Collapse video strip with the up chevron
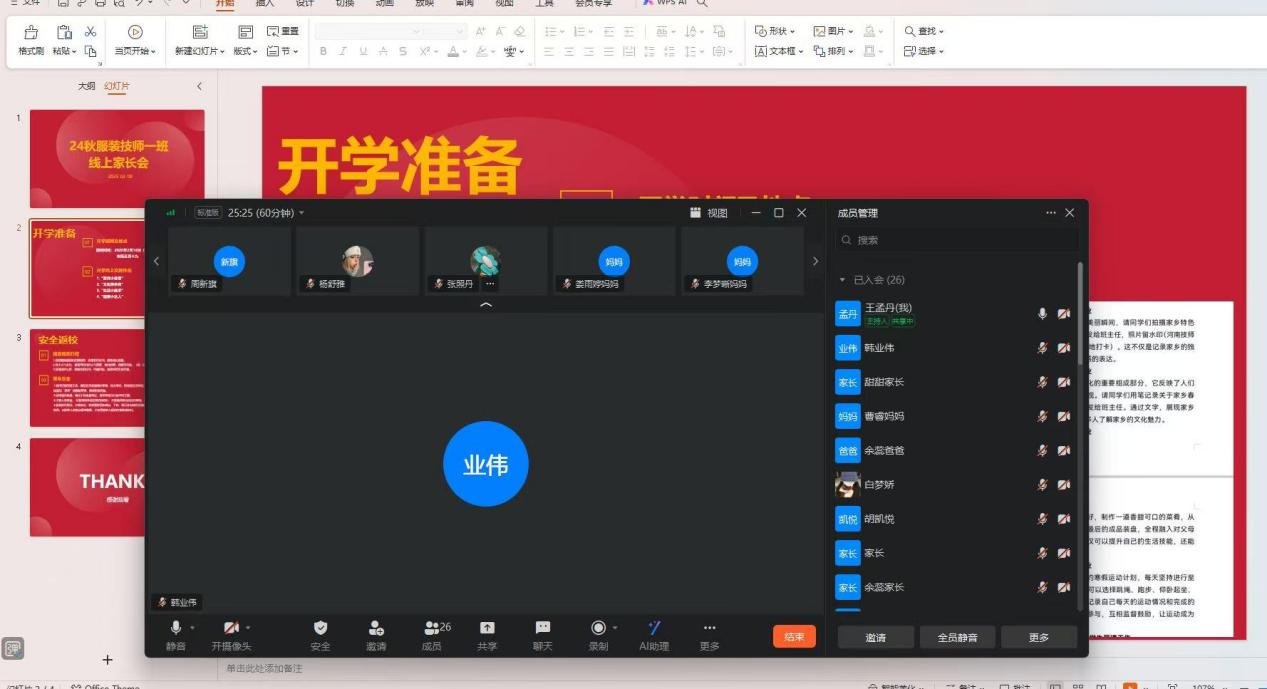Image resolution: width=1267 pixels, height=689 pixels. pyautogui.click(x=486, y=304)
